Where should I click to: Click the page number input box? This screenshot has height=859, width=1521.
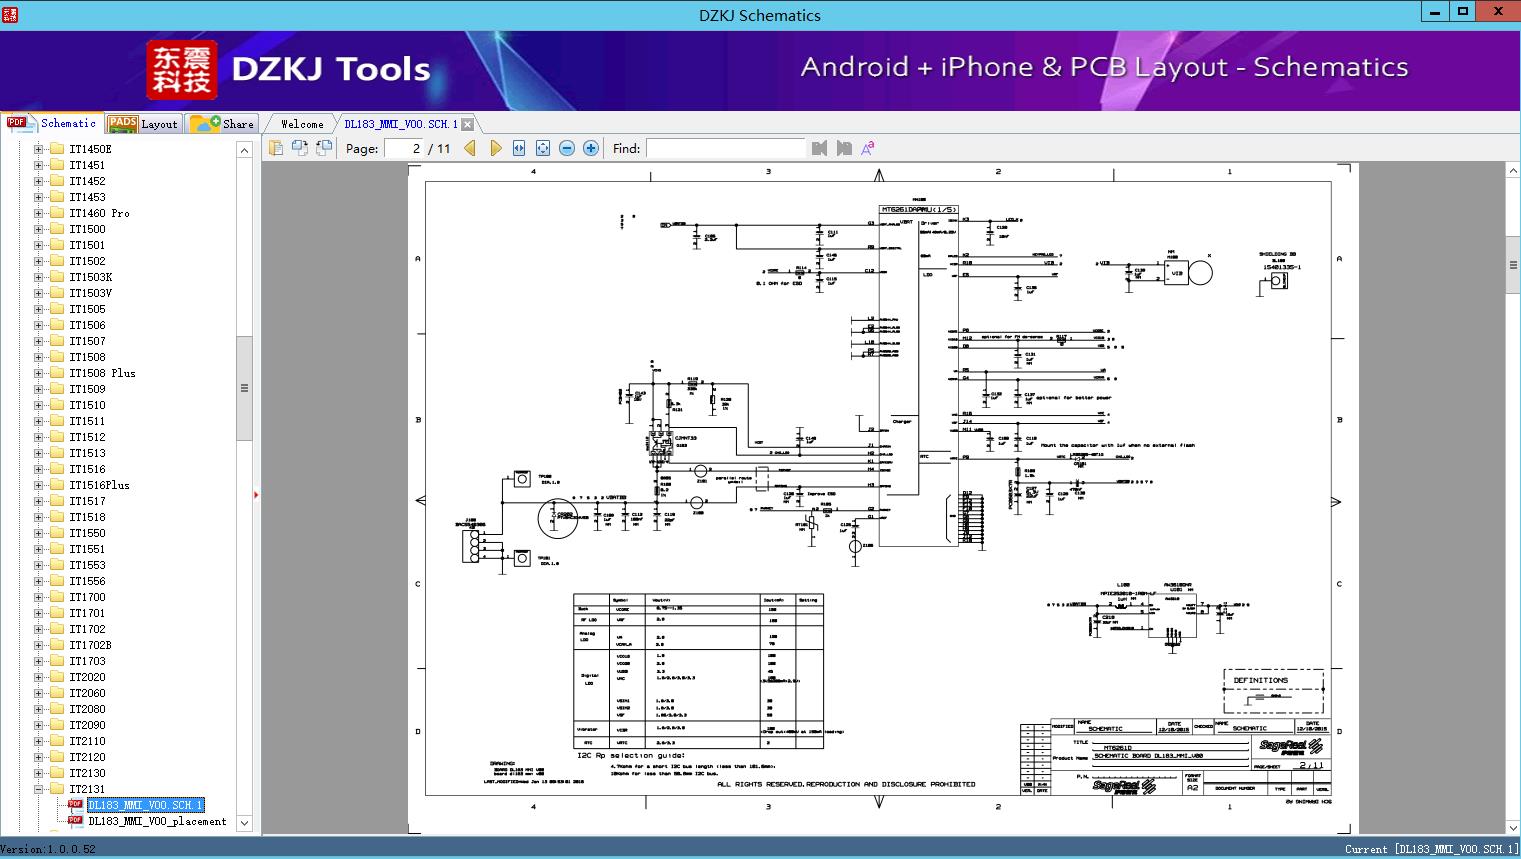click(404, 148)
